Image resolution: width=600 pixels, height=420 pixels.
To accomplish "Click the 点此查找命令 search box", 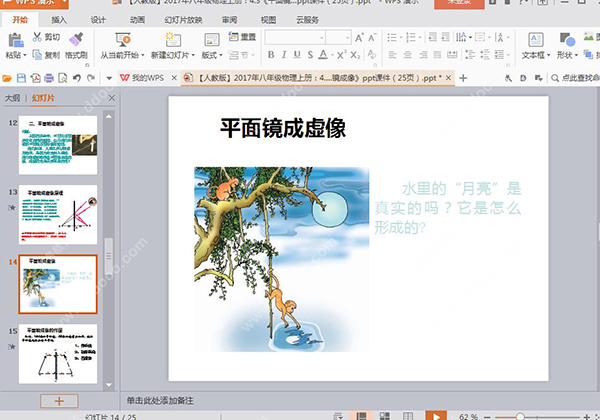I will [x=575, y=78].
